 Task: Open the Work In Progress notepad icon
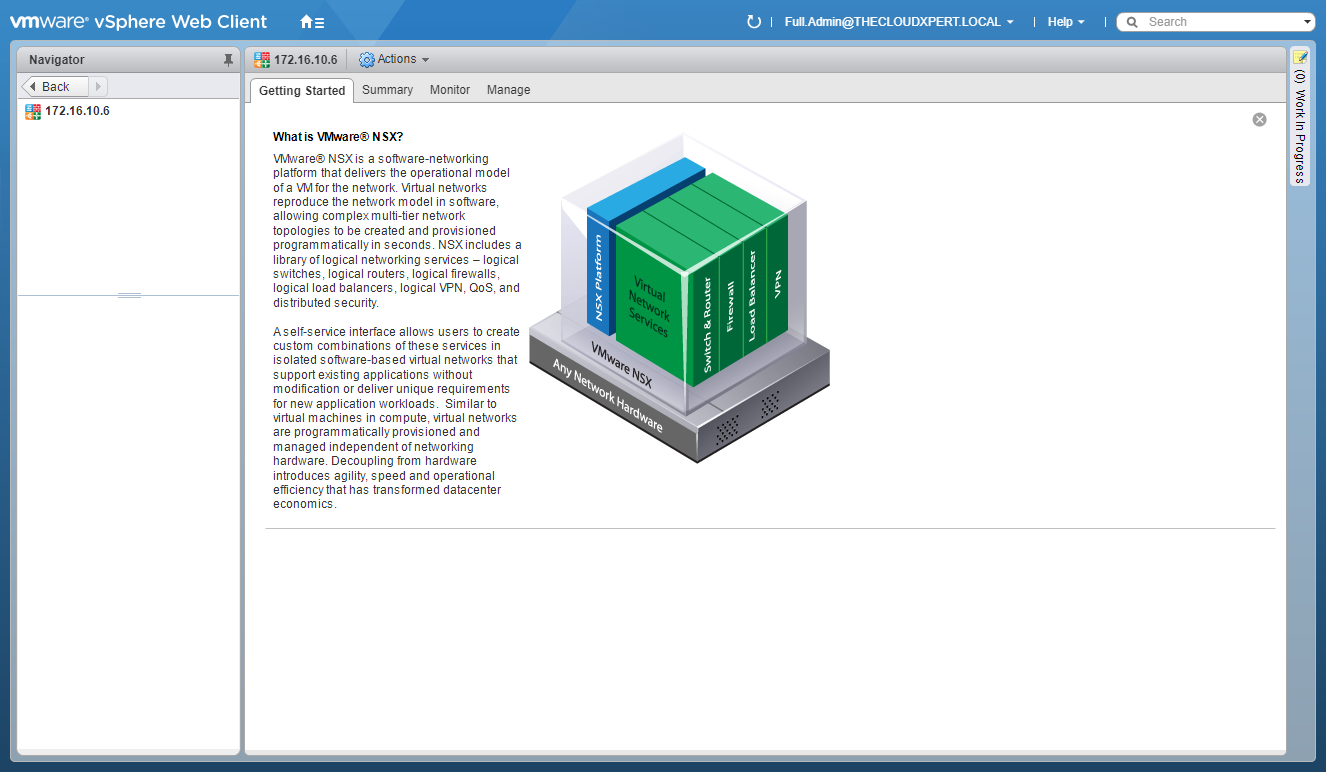tap(1300, 58)
